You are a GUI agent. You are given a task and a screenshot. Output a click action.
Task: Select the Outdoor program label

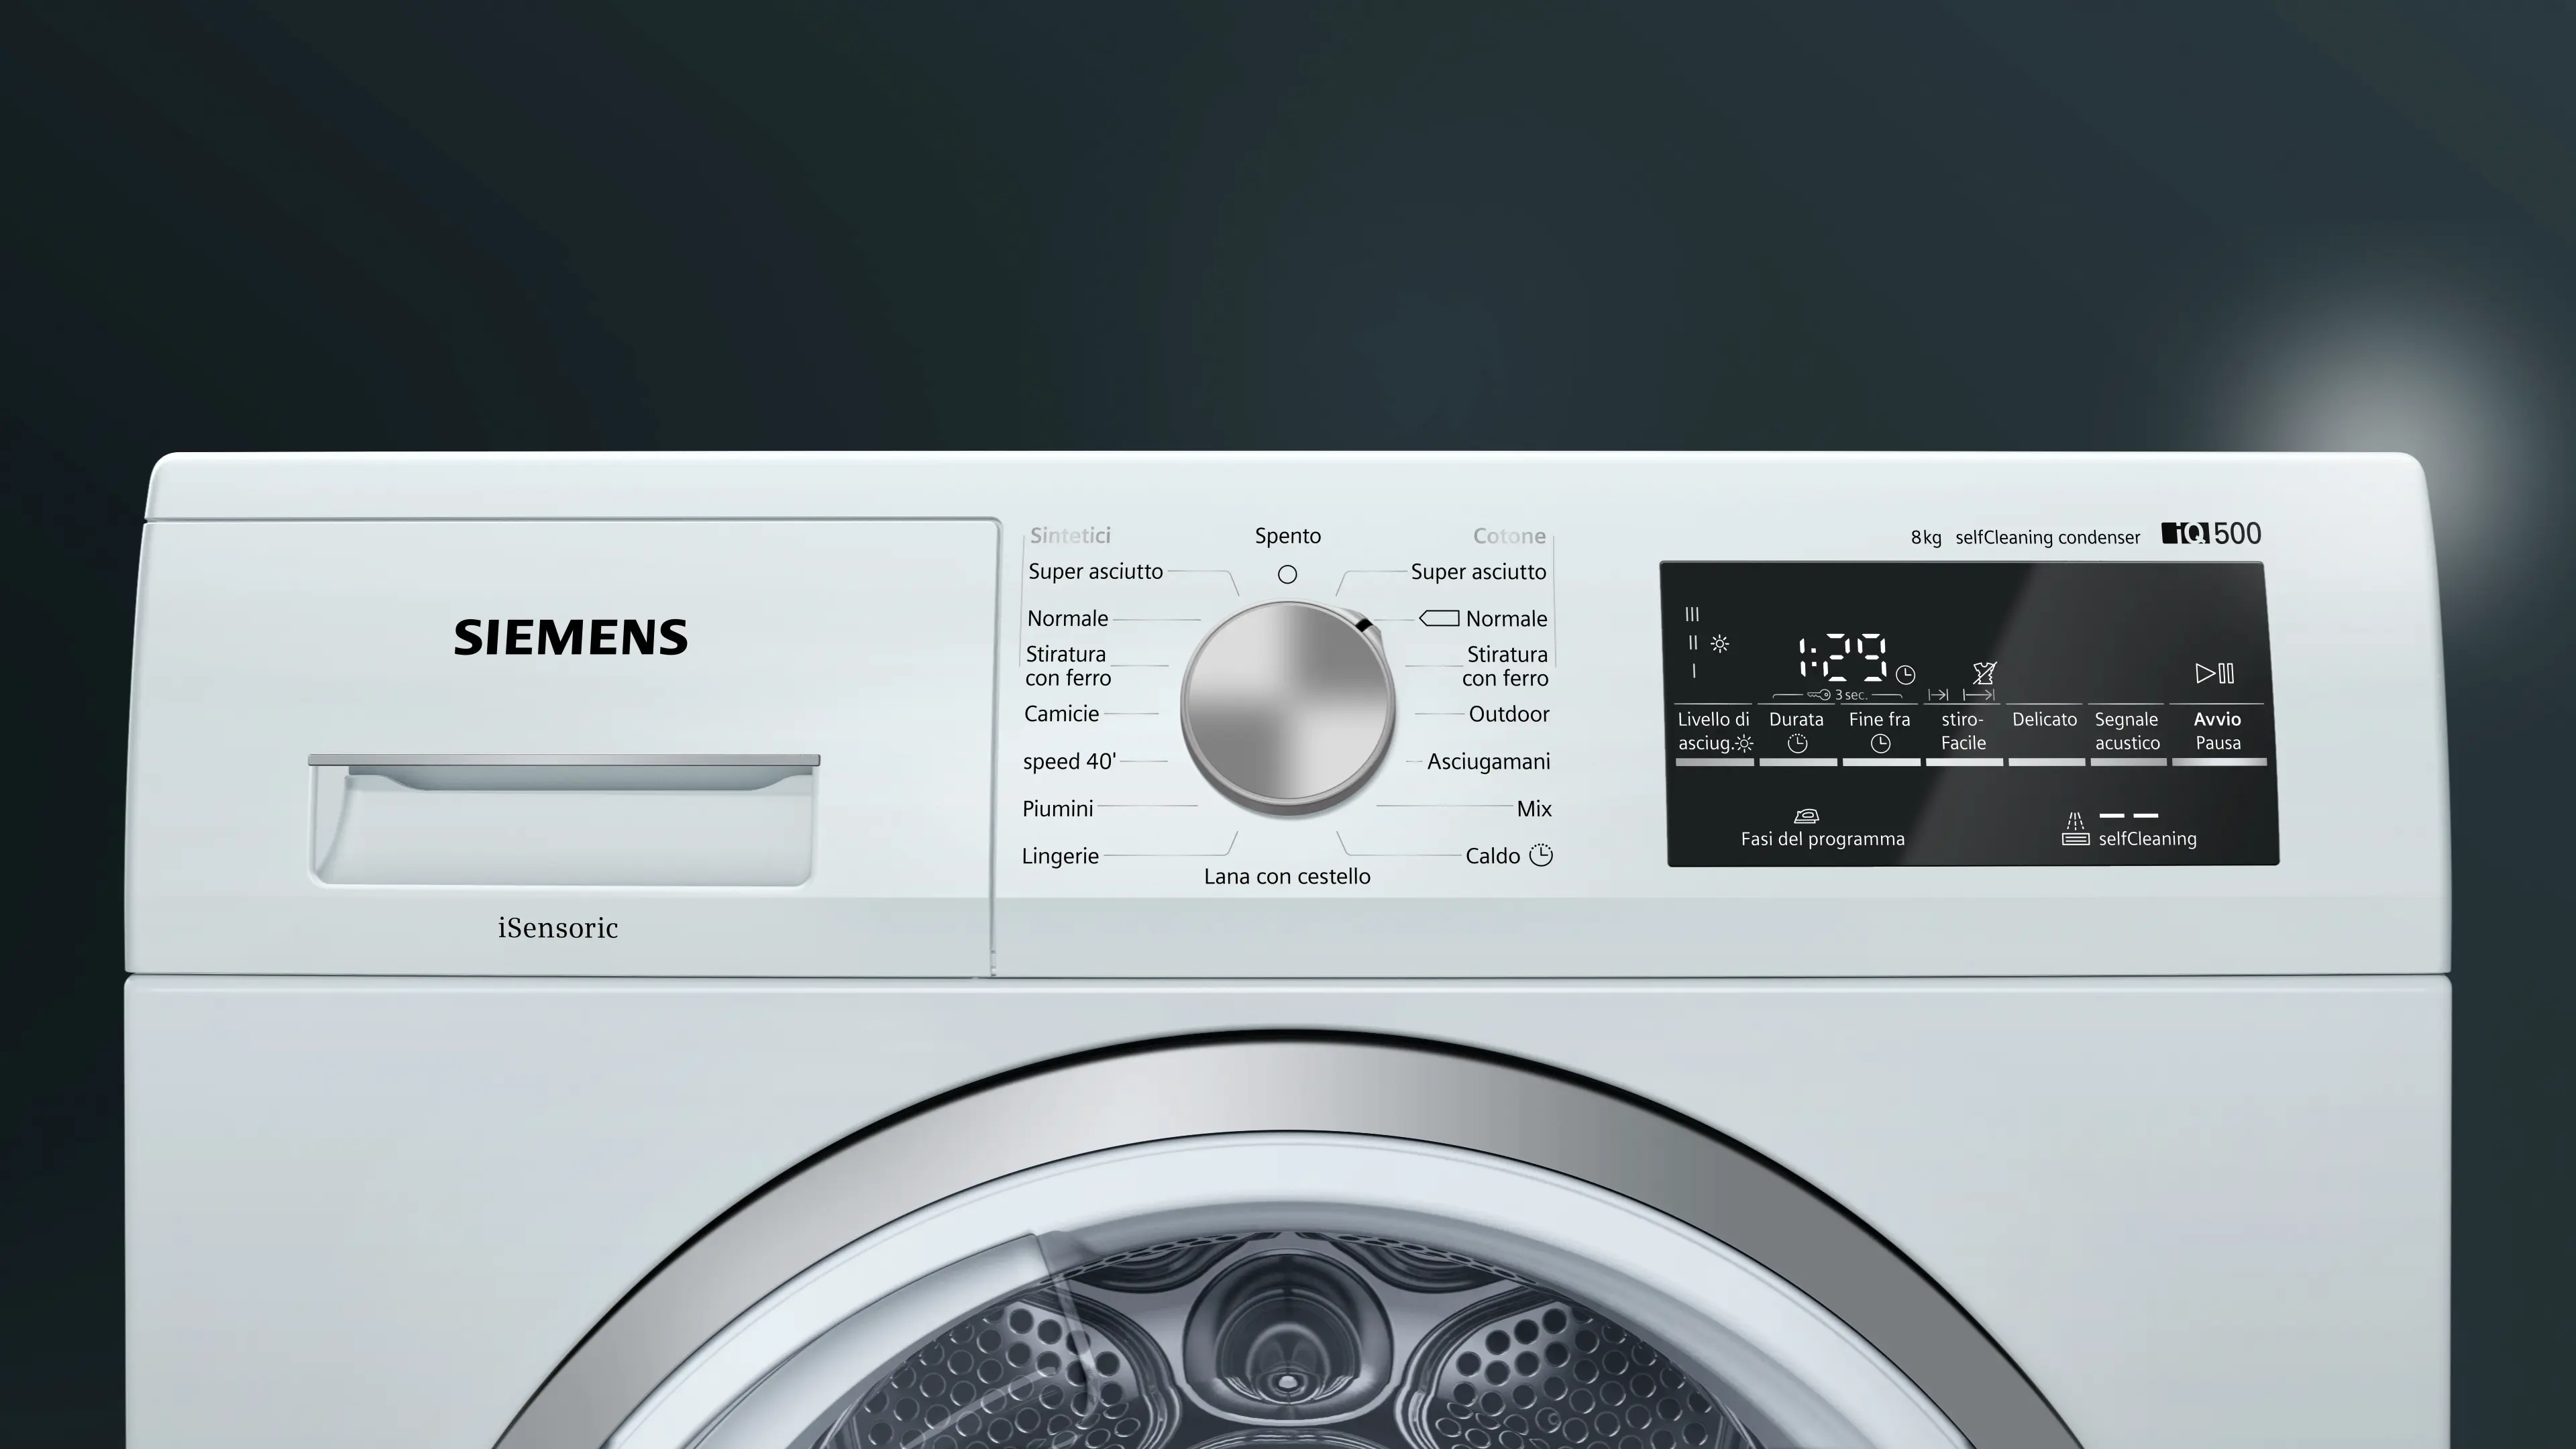(x=1508, y=714)
